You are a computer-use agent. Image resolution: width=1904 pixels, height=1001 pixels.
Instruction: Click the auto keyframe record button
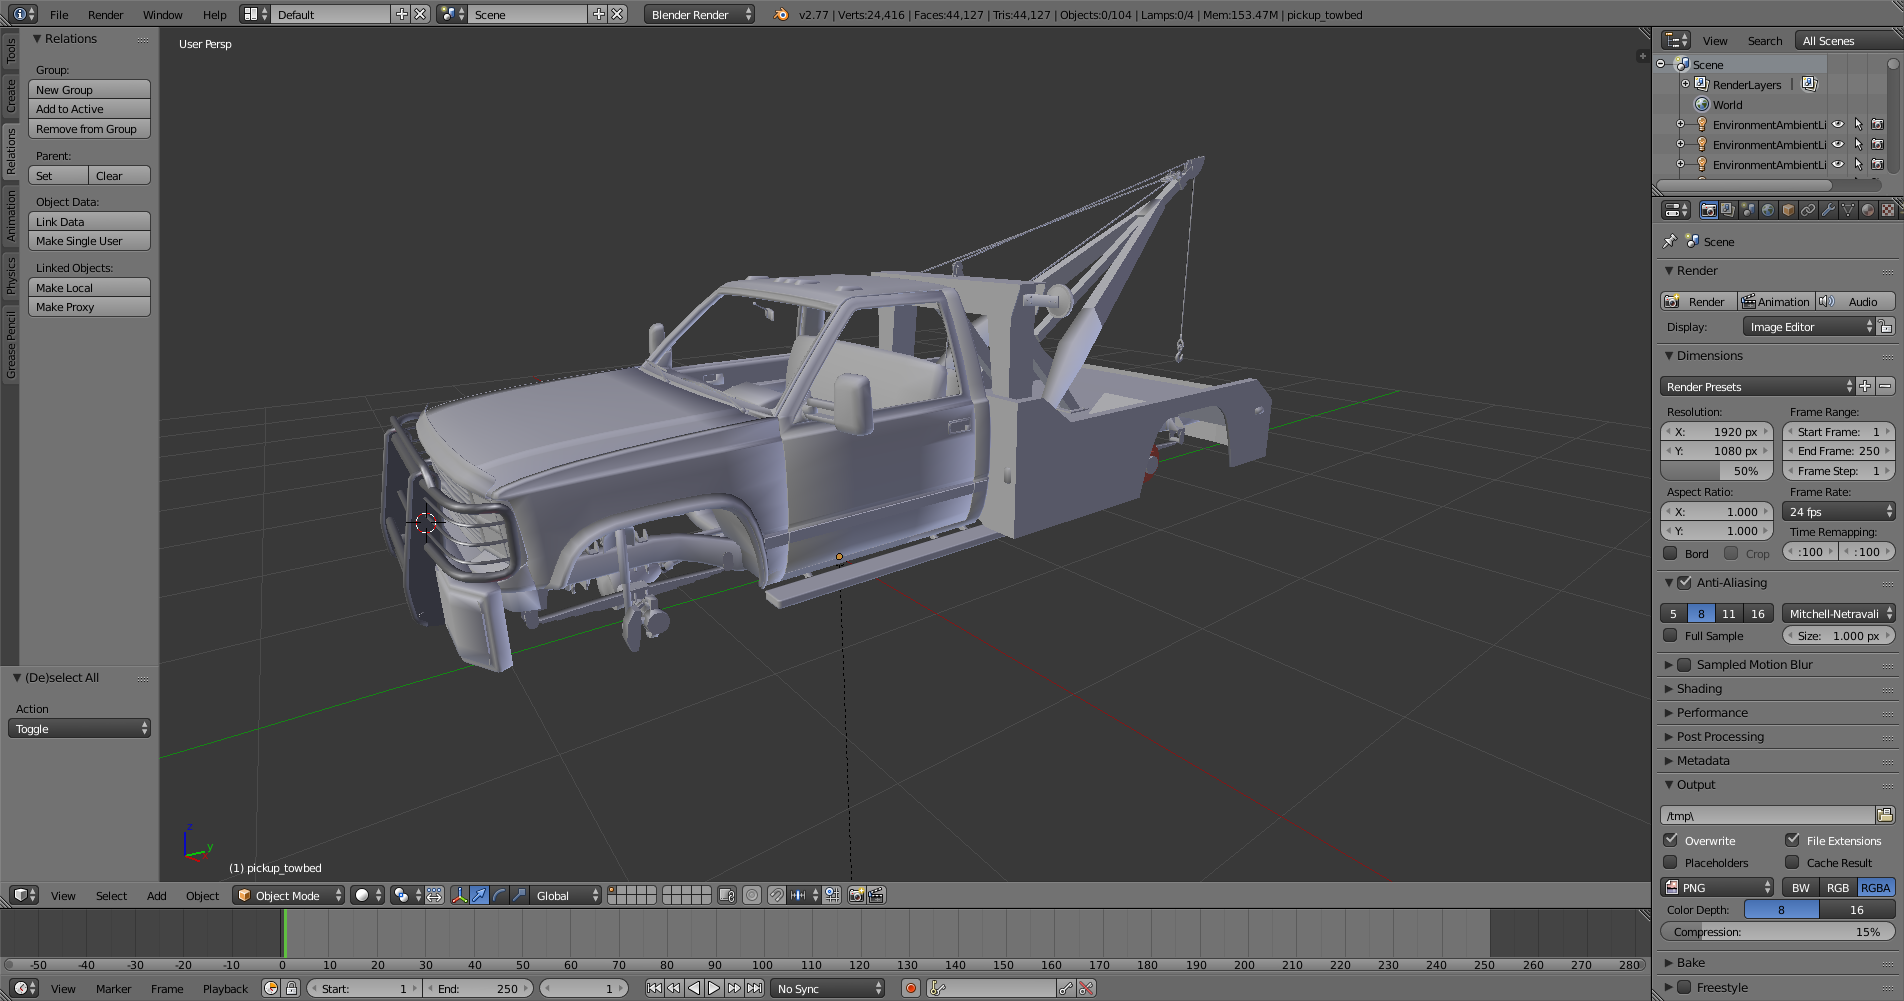coord(910,988)
